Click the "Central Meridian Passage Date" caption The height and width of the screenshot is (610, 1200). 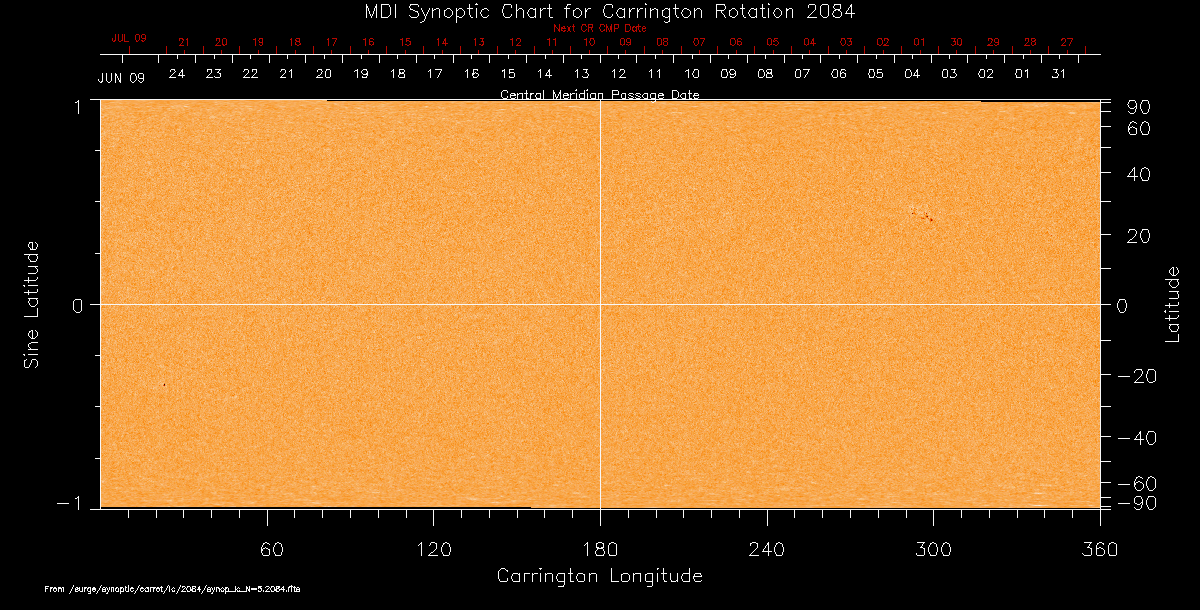coord(600,95)
